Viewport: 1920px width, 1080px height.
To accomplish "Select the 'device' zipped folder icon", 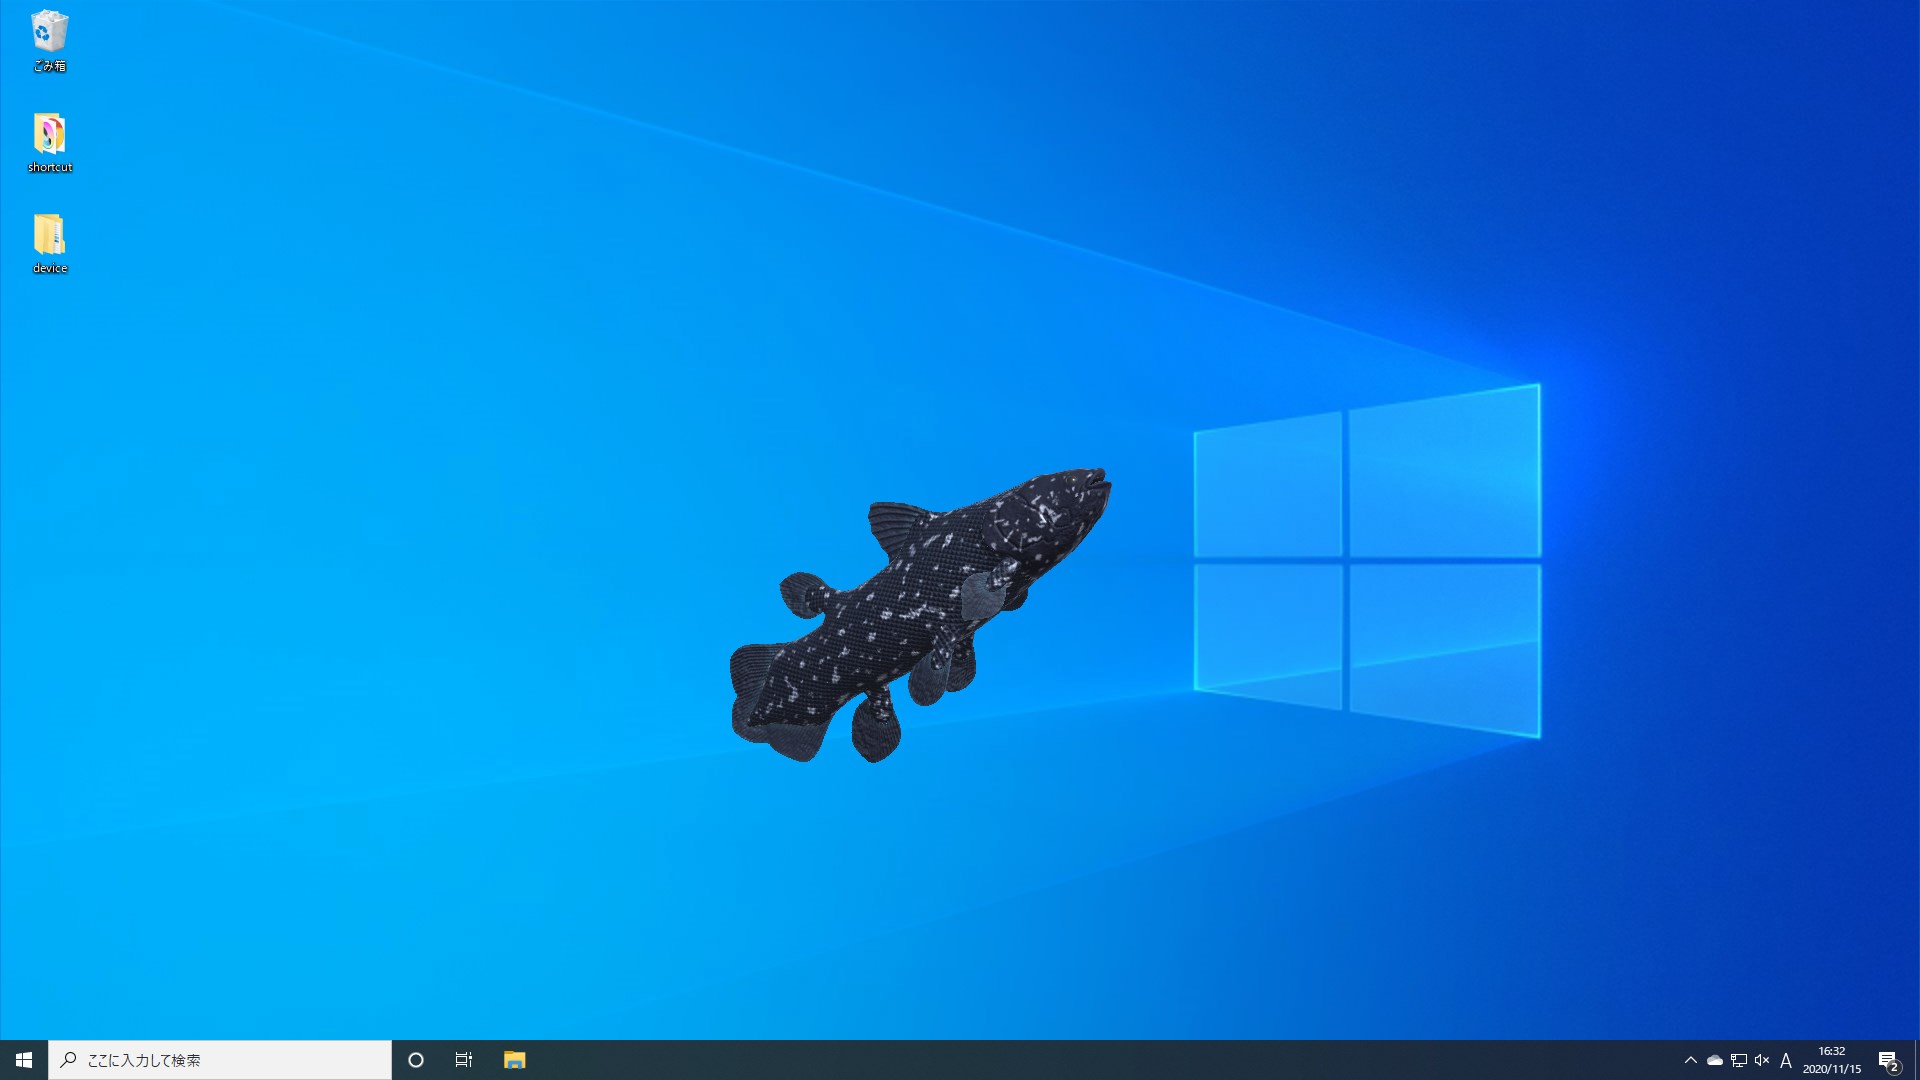I will tap(49, 236).
